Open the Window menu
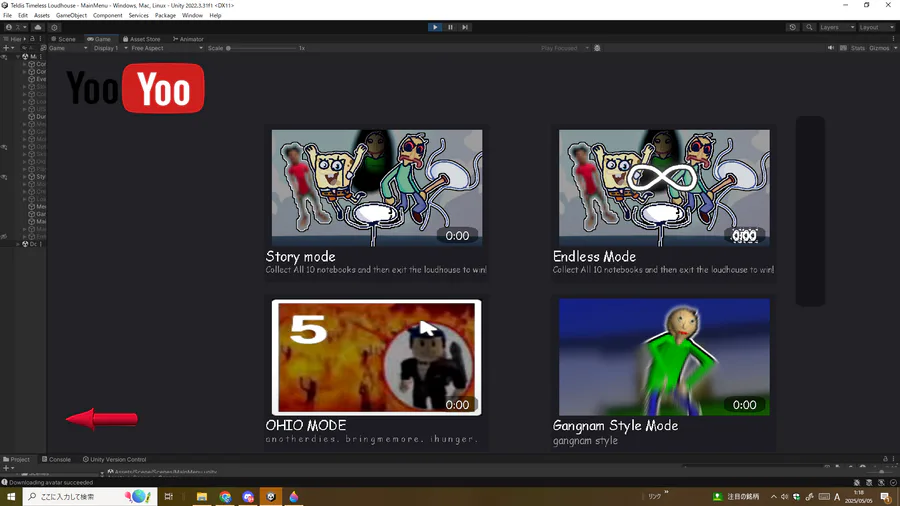This screenshot has height=506, width=900. 192,15
